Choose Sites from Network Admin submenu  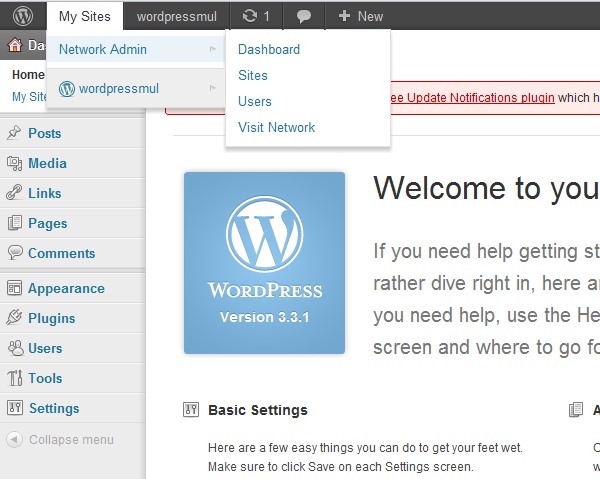[x=253, y=75]
